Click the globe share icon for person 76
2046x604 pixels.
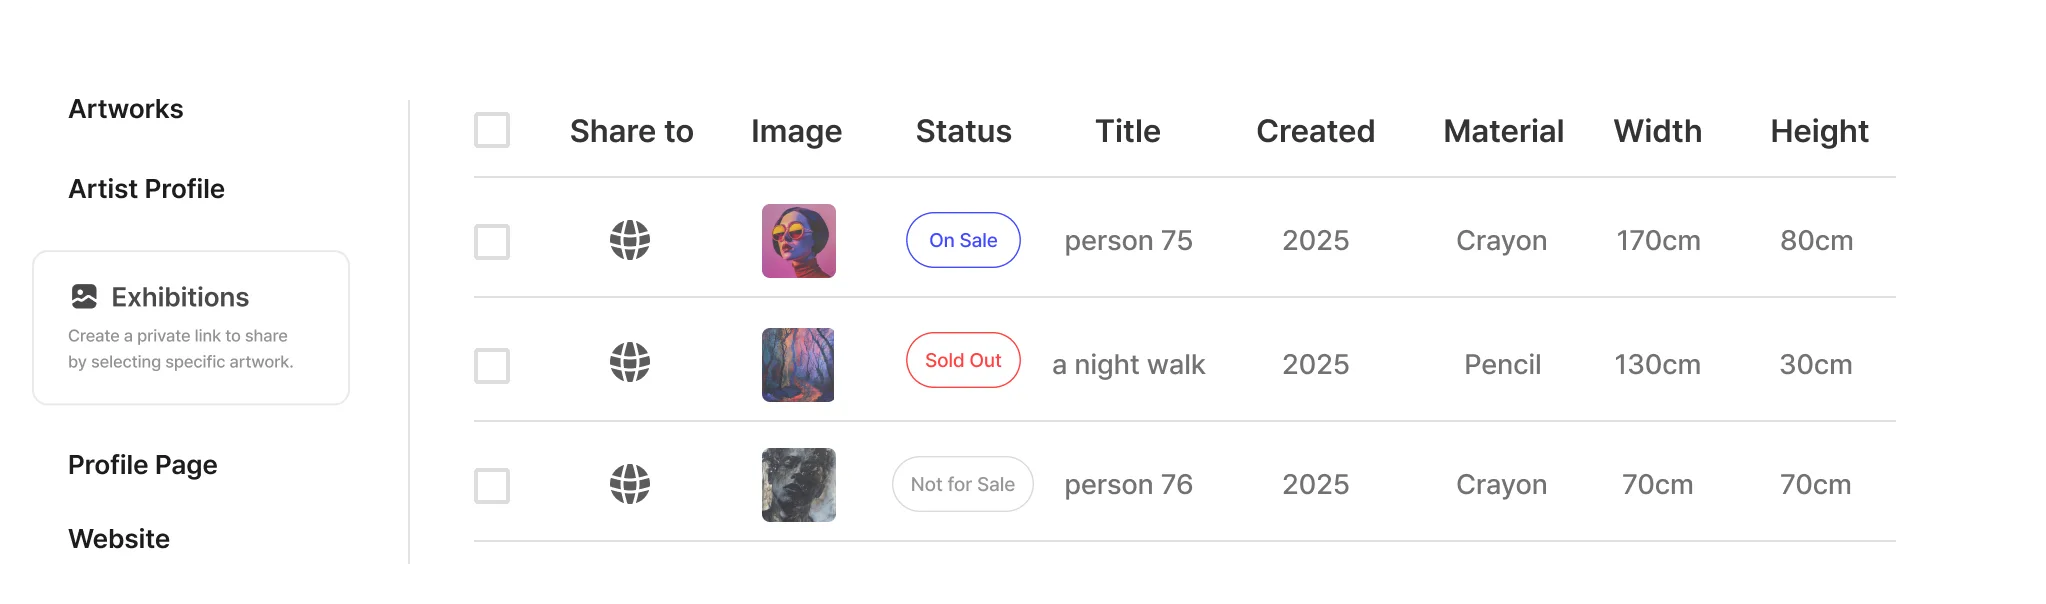pos(630,484)
